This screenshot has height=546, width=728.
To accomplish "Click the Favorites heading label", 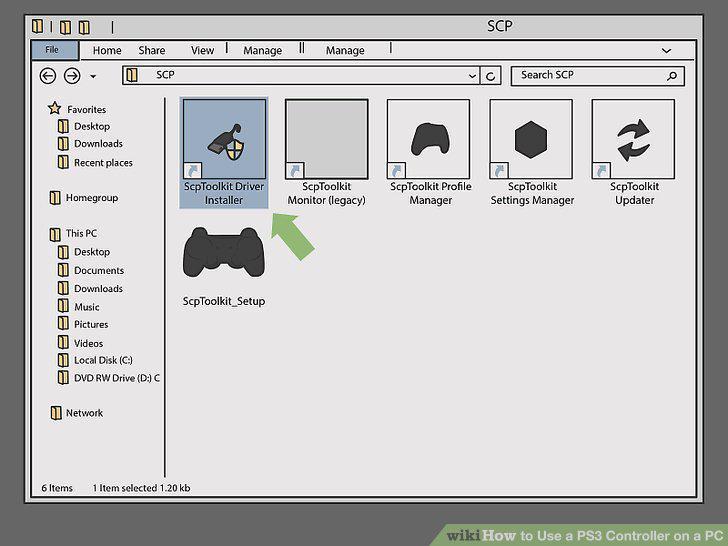I will (86, 110).
